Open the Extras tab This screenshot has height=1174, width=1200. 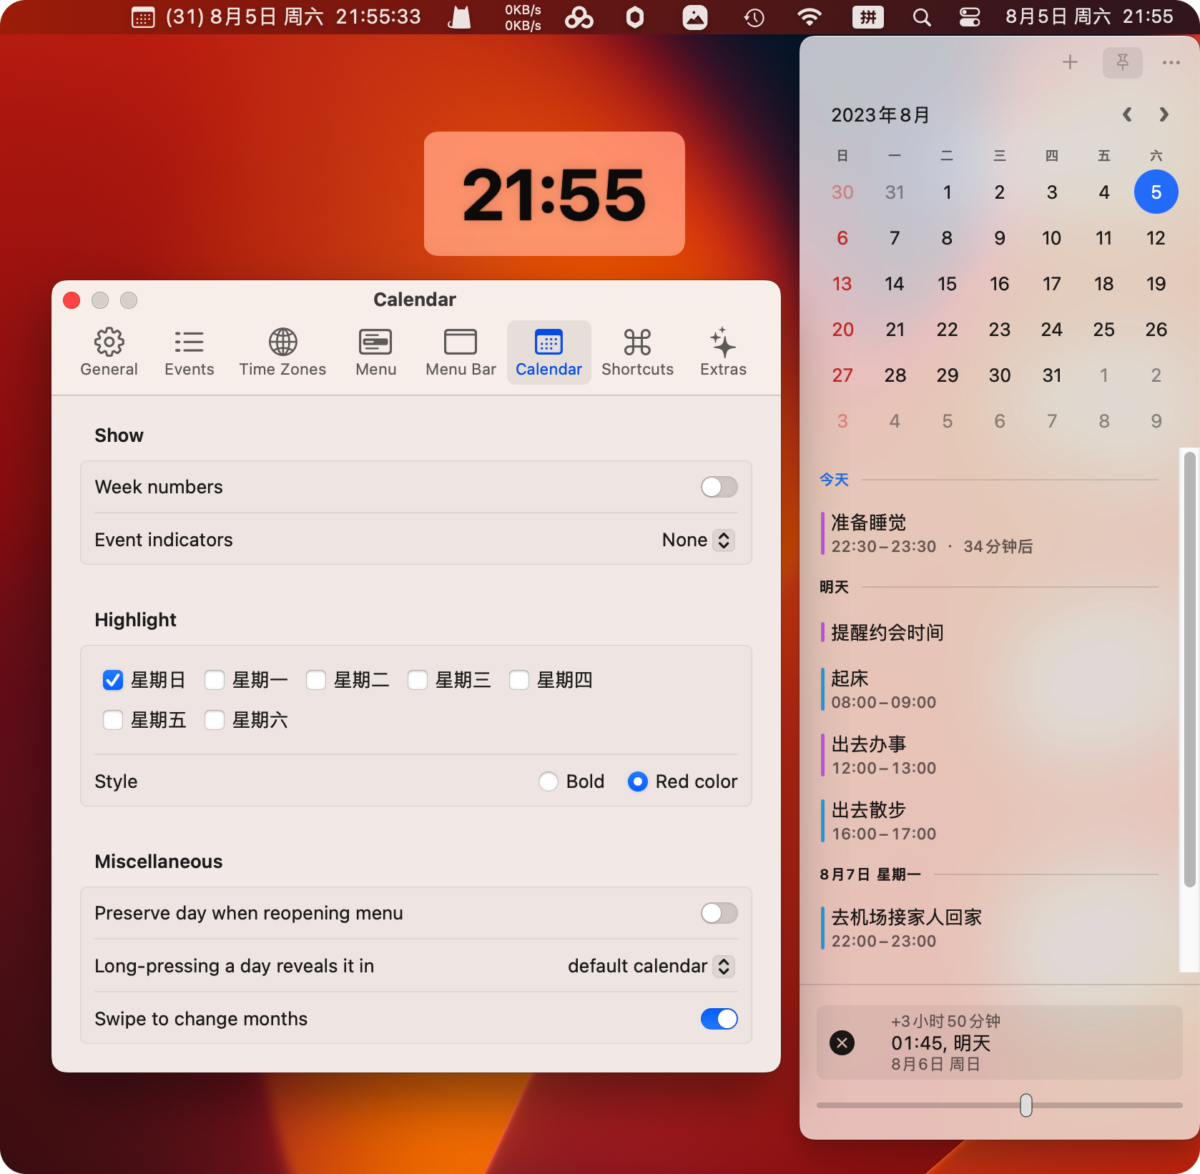click(723, 352)
